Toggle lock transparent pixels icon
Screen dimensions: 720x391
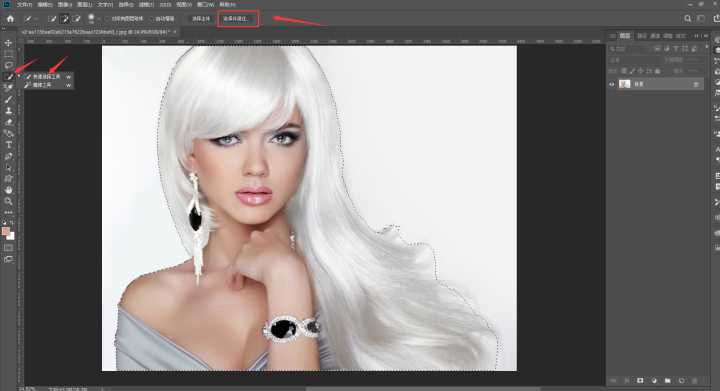(x=624, y=71)
